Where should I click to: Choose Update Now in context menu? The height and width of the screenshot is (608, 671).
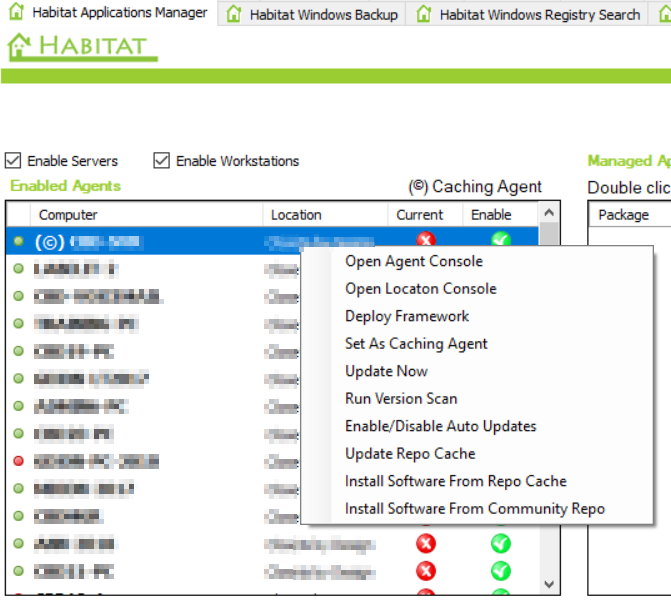387,371
